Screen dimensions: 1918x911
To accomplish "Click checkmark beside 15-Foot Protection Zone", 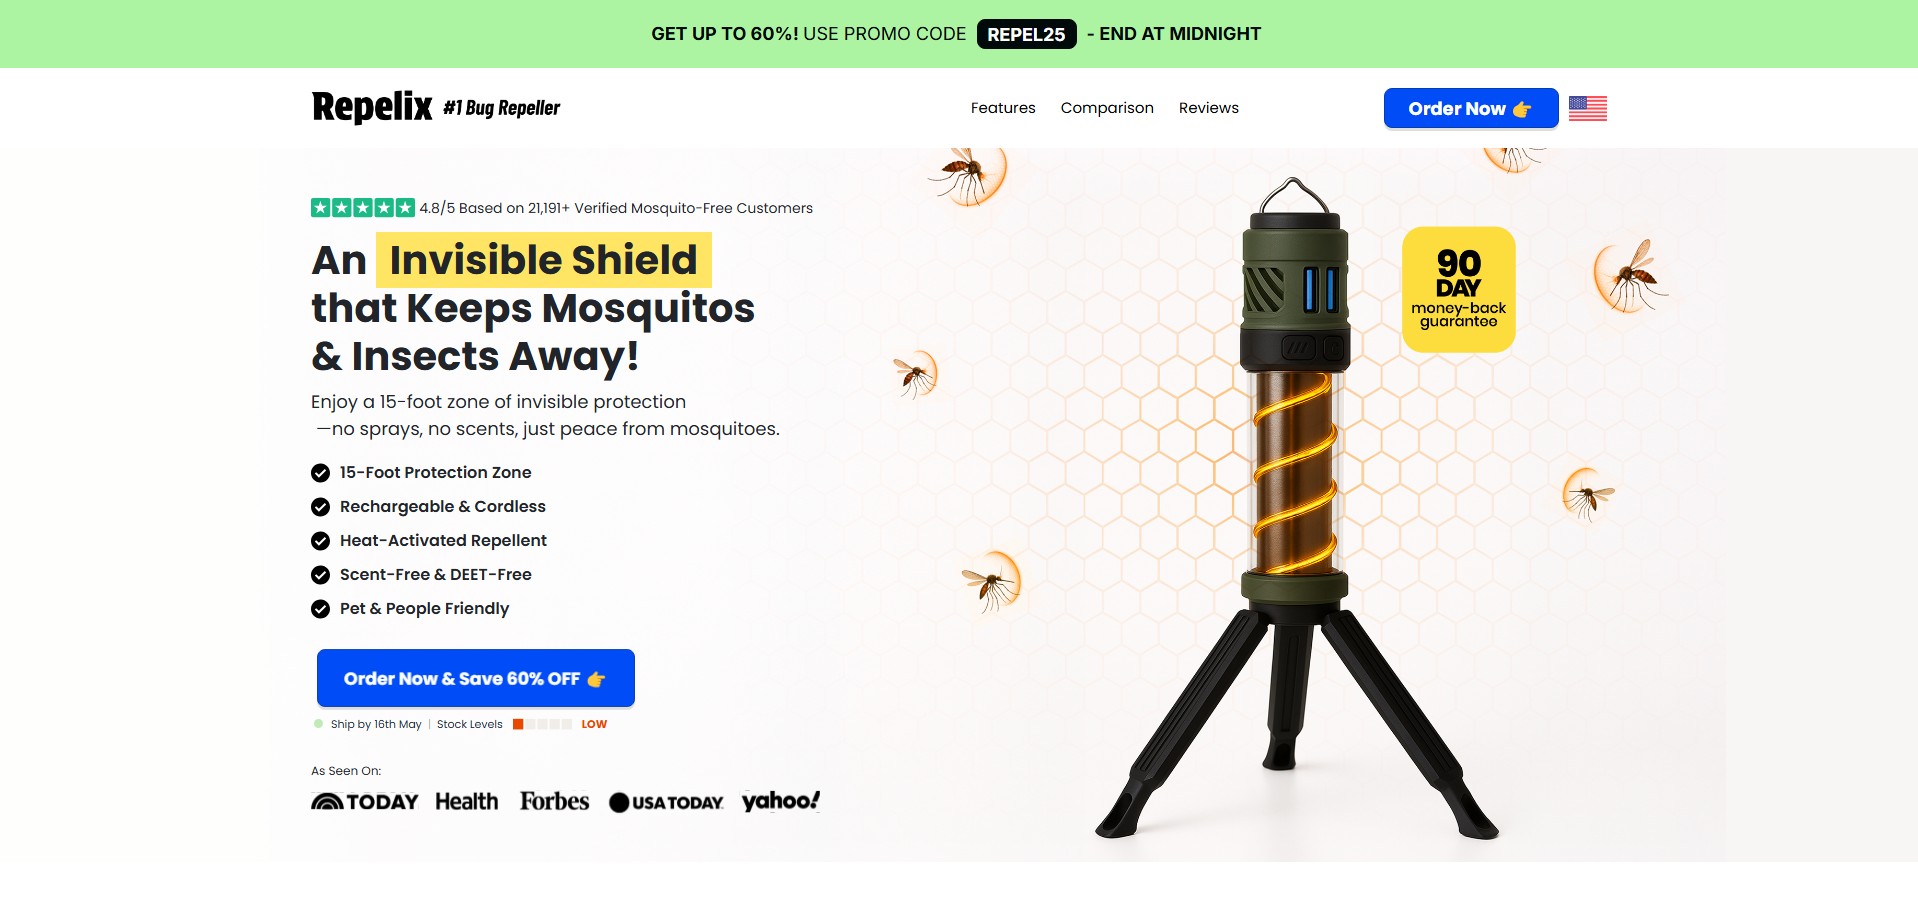I will [x=321, y=473].
